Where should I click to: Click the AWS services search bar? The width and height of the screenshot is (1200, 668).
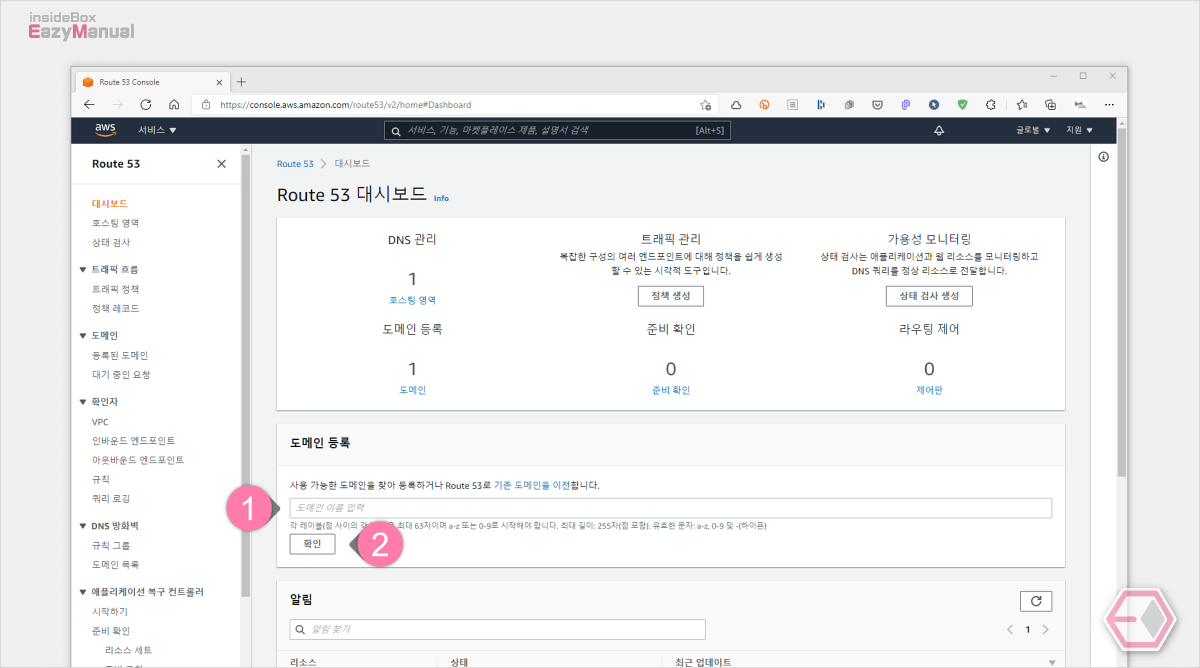coord(558,131)
